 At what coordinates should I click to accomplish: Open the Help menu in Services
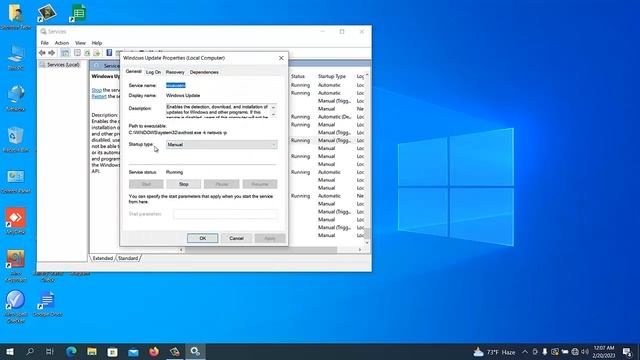[97, 43]
